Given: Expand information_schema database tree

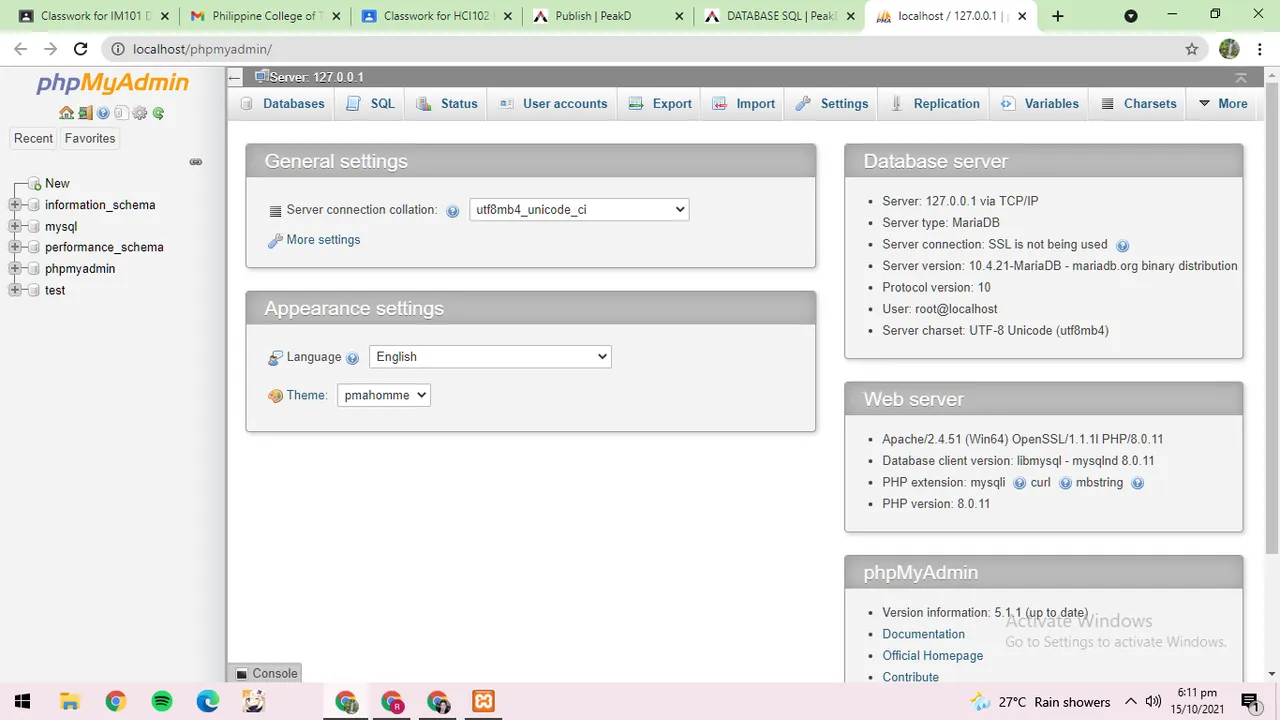Looking at the screenshot, I should (x=15, y=205).
